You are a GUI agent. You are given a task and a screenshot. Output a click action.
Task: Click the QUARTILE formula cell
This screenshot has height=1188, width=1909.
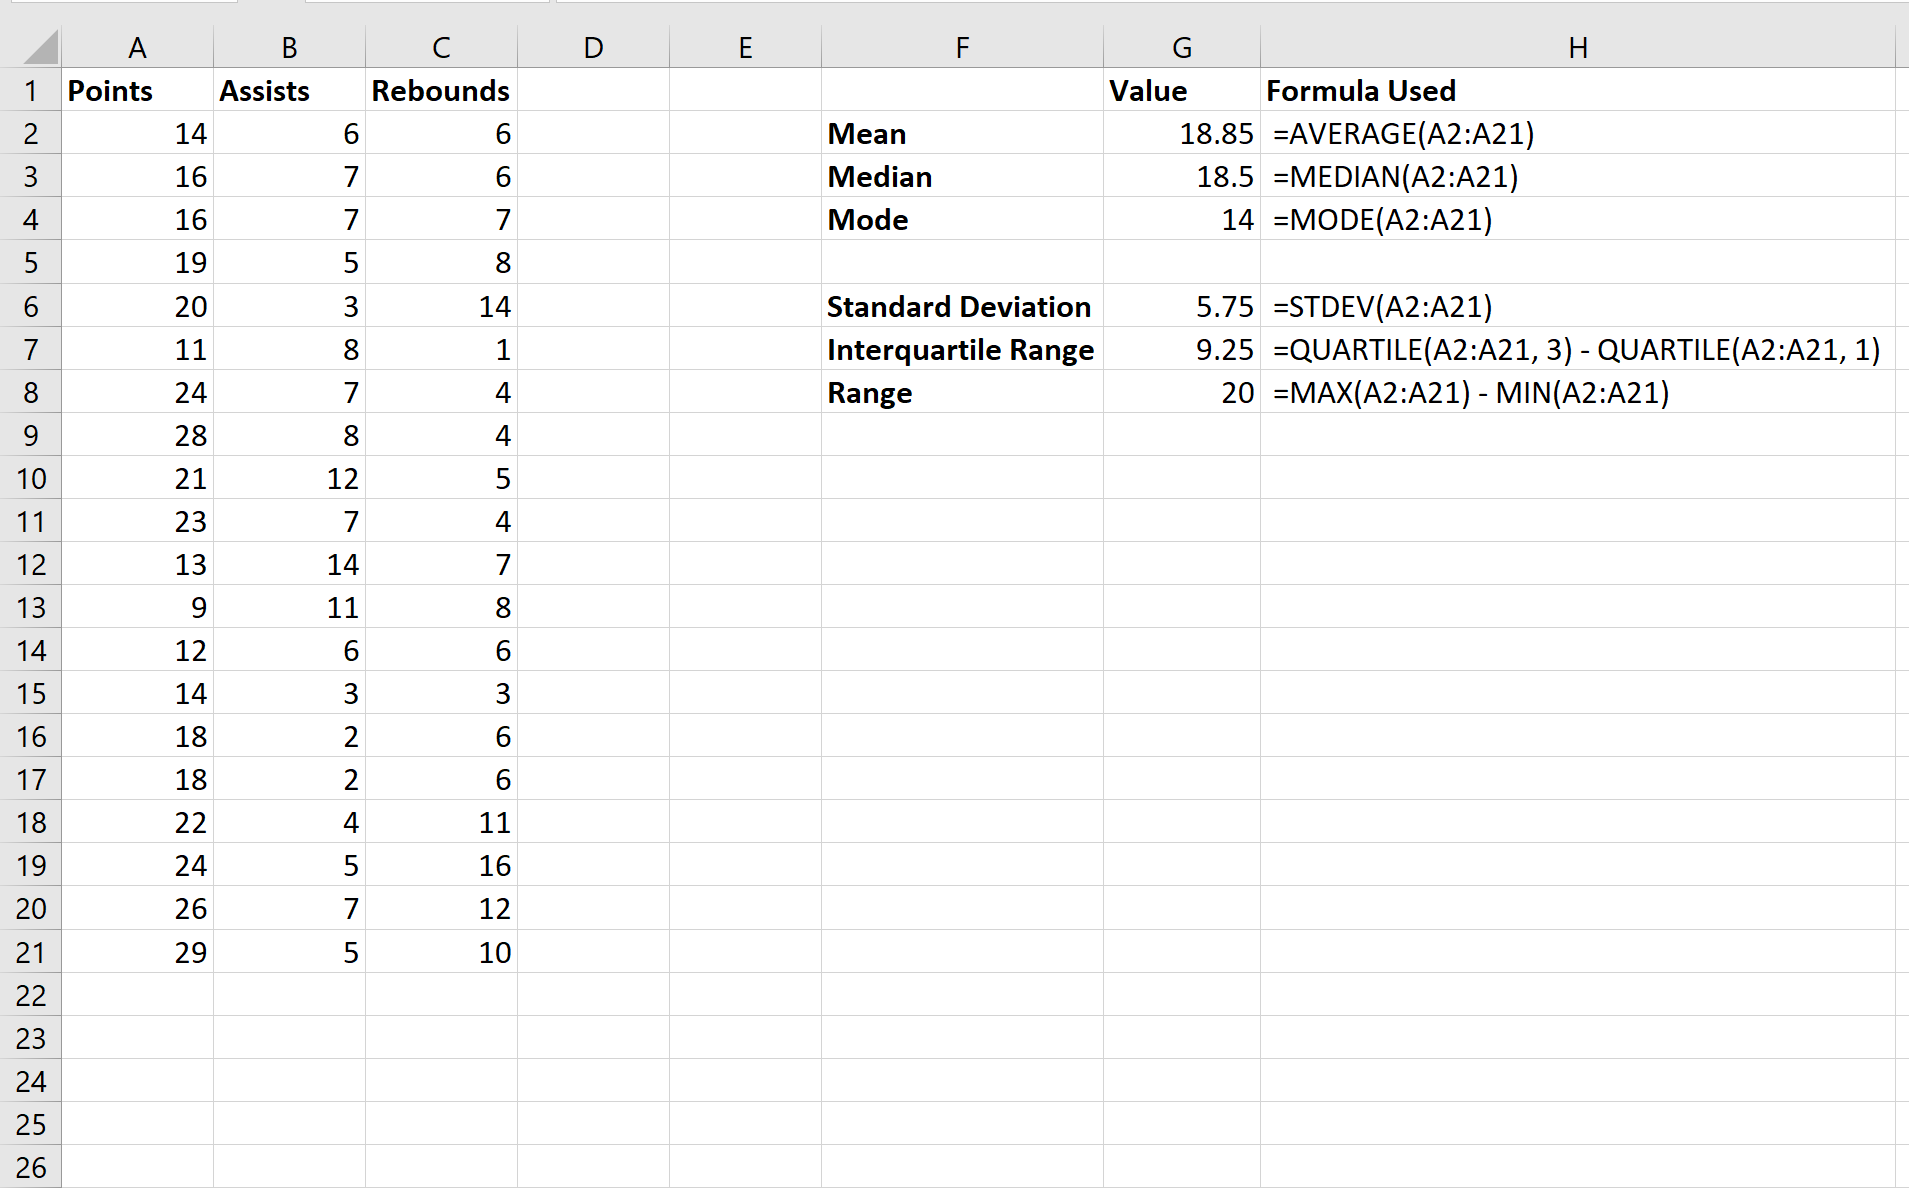coord(1580,349)
